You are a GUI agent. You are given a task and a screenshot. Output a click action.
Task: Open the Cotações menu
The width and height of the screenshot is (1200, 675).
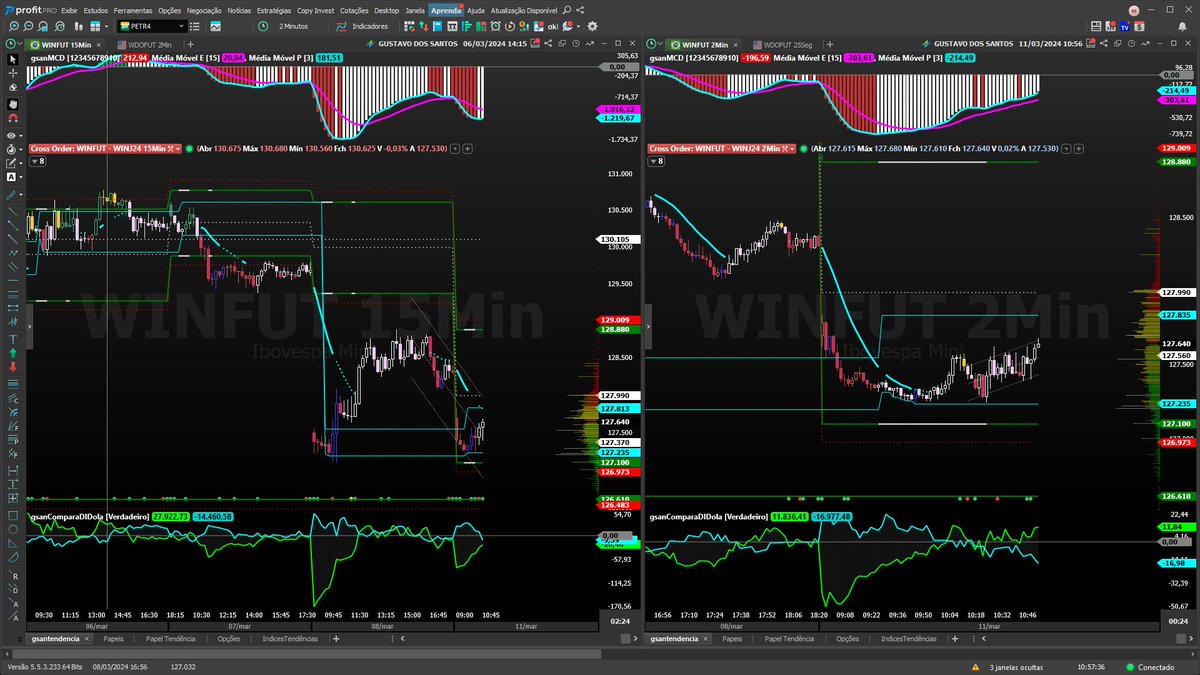[x=354, y=10]
